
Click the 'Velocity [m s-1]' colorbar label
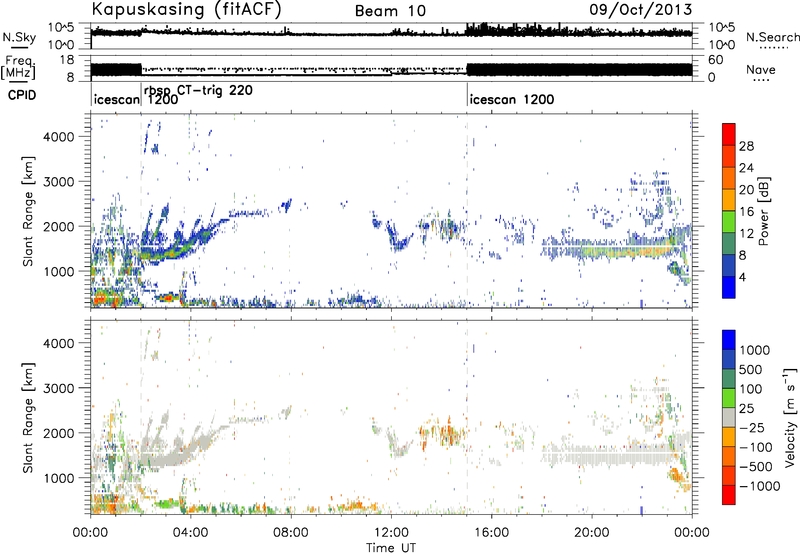[x=790, y=417]
